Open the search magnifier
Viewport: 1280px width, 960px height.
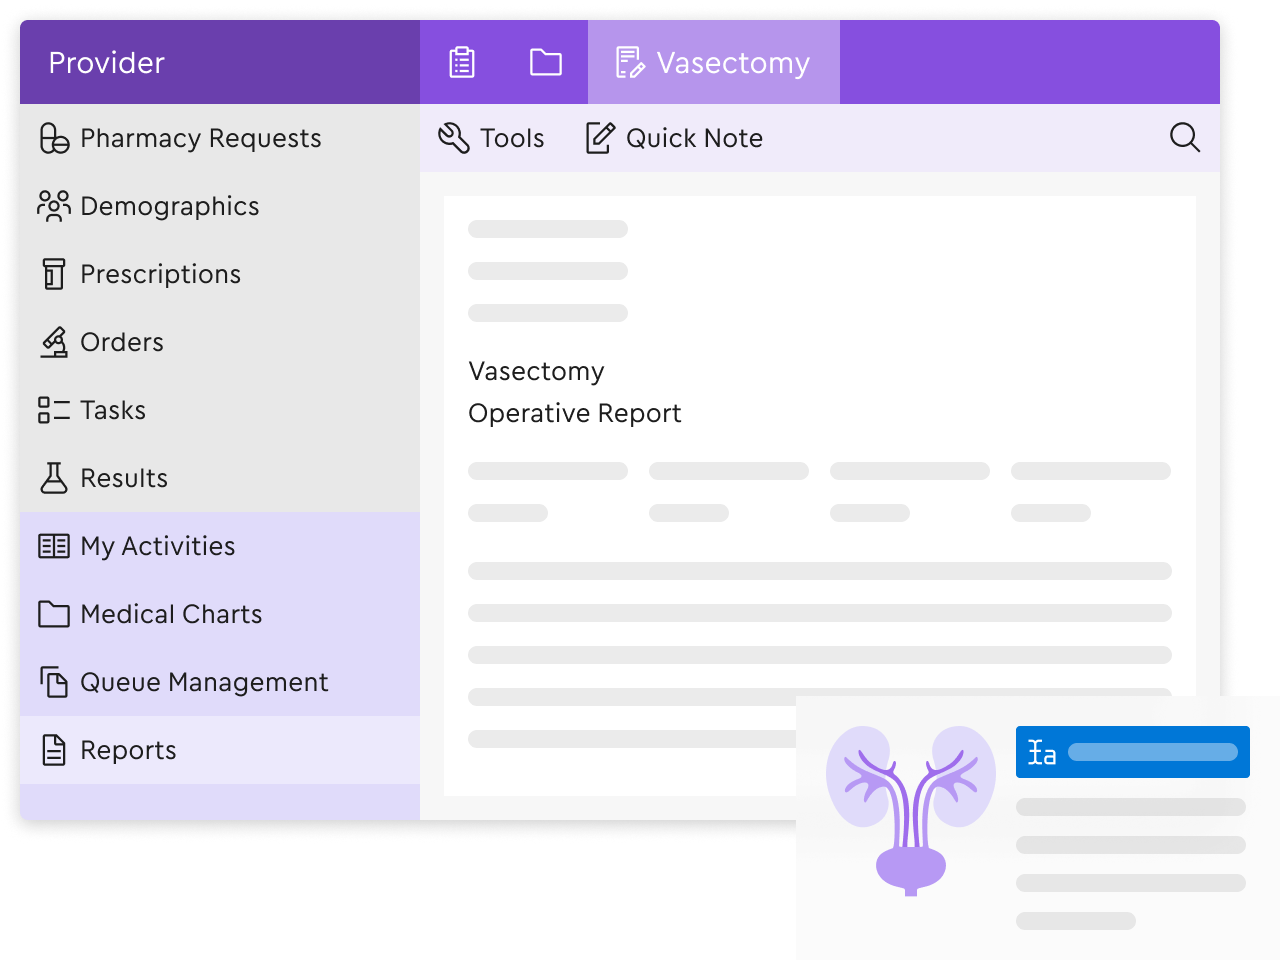click(1185, 138)
